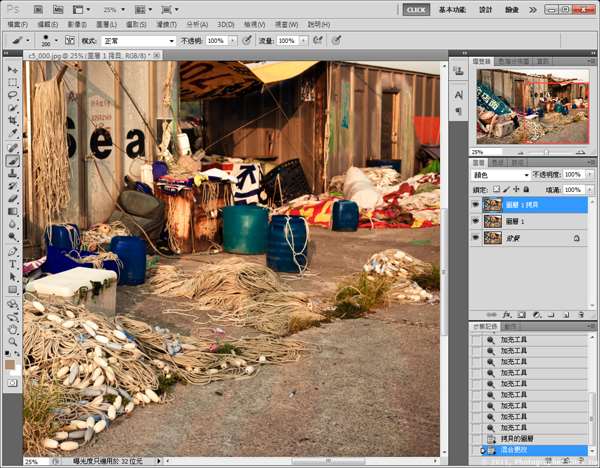Image resolution: width=600 pixels, height=468 pixels.
Task: Open the '檔案(F)' File menu
Action: pyautogui.click(x=18, y=24)
